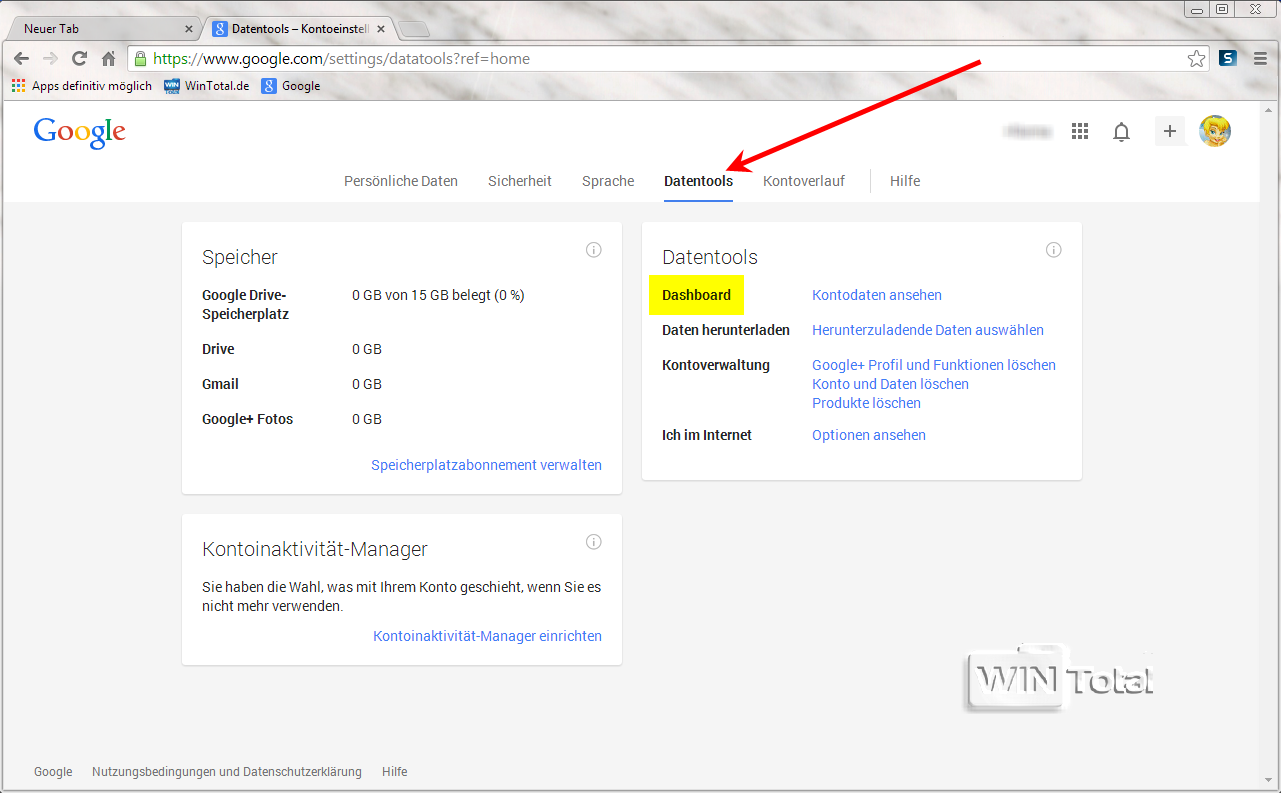Go back using the browser back arrow

(21, 59)
